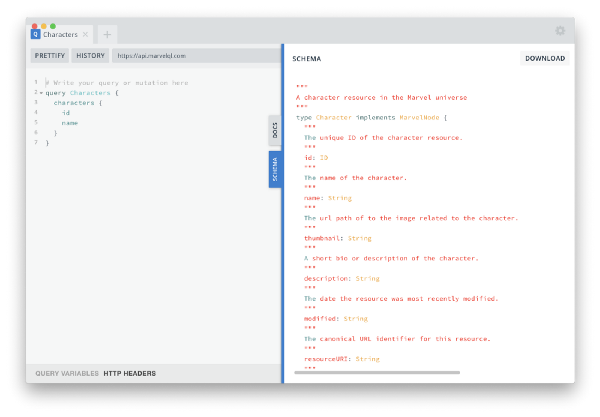Click the red close window button
This screenshot has height=417, width=600.
click(34, 26)
